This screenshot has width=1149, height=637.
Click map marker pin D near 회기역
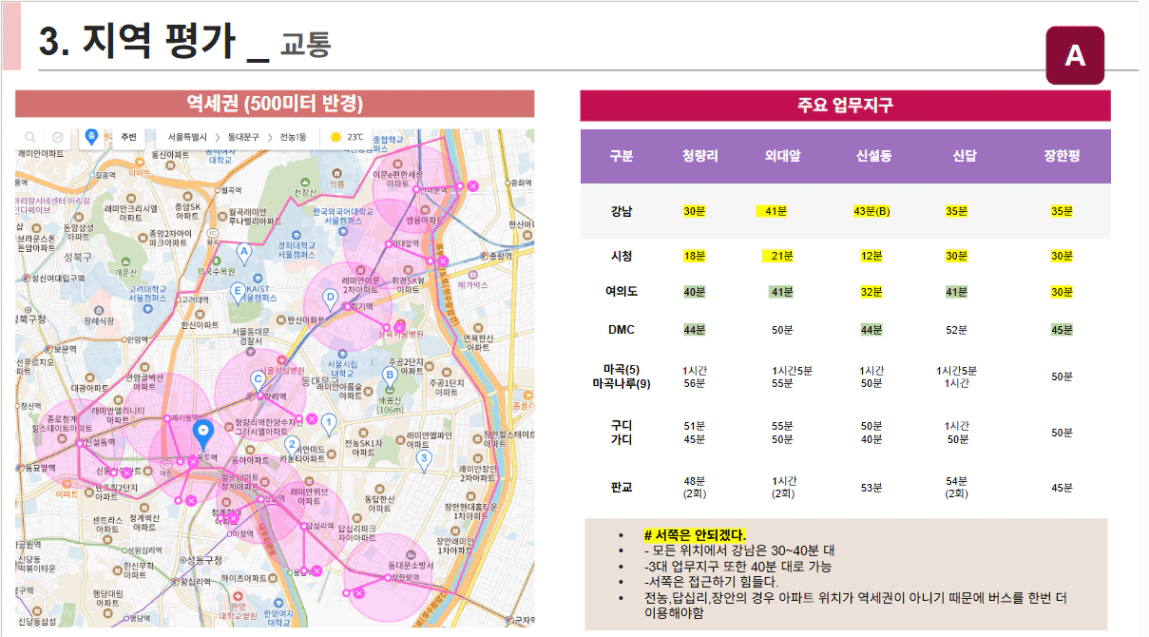click(x=330, y=298)
